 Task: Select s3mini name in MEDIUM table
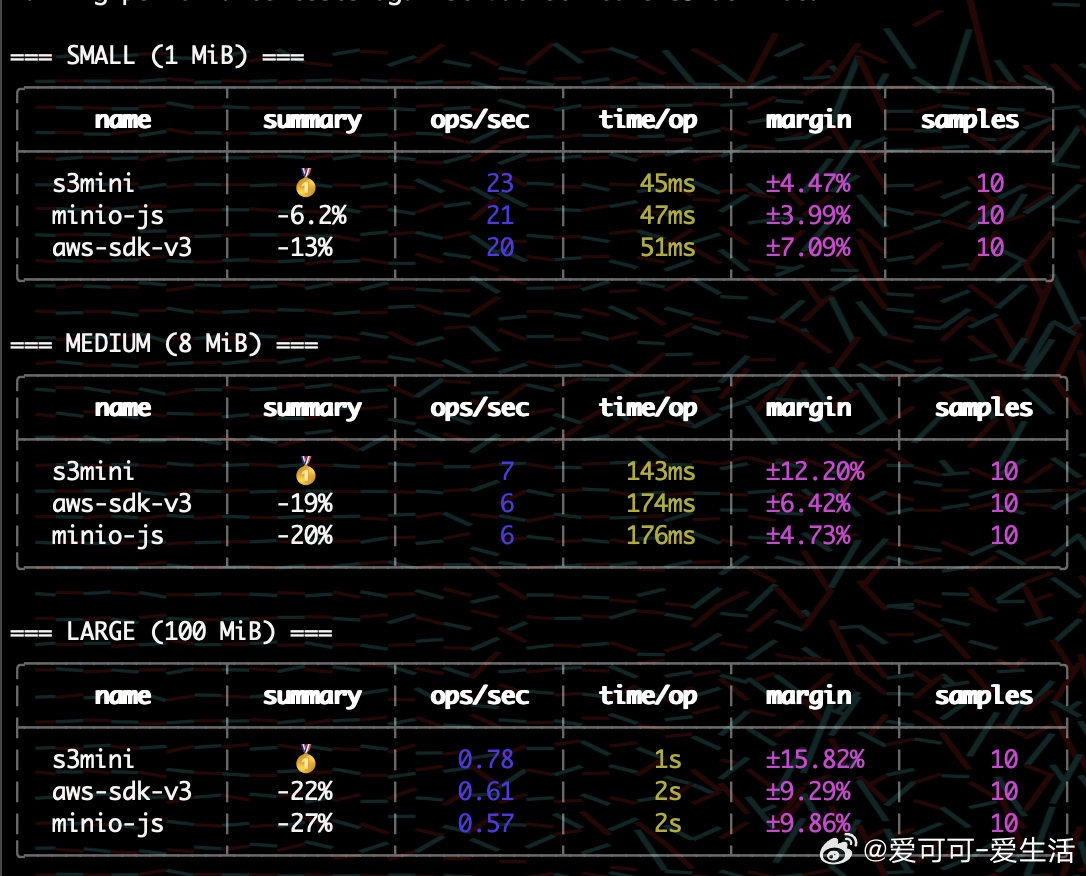94,472
